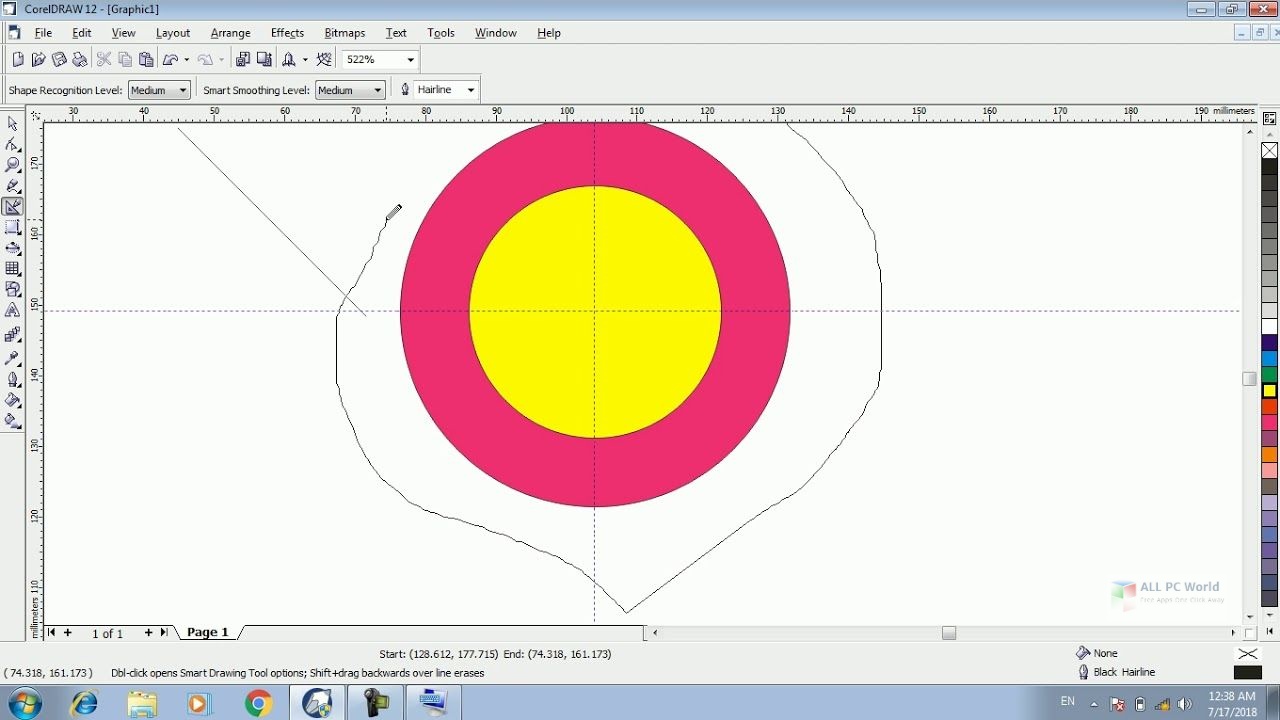The image size is (1280, 720).
Task: Open the Arrange menu
Action: pos(230,33)
